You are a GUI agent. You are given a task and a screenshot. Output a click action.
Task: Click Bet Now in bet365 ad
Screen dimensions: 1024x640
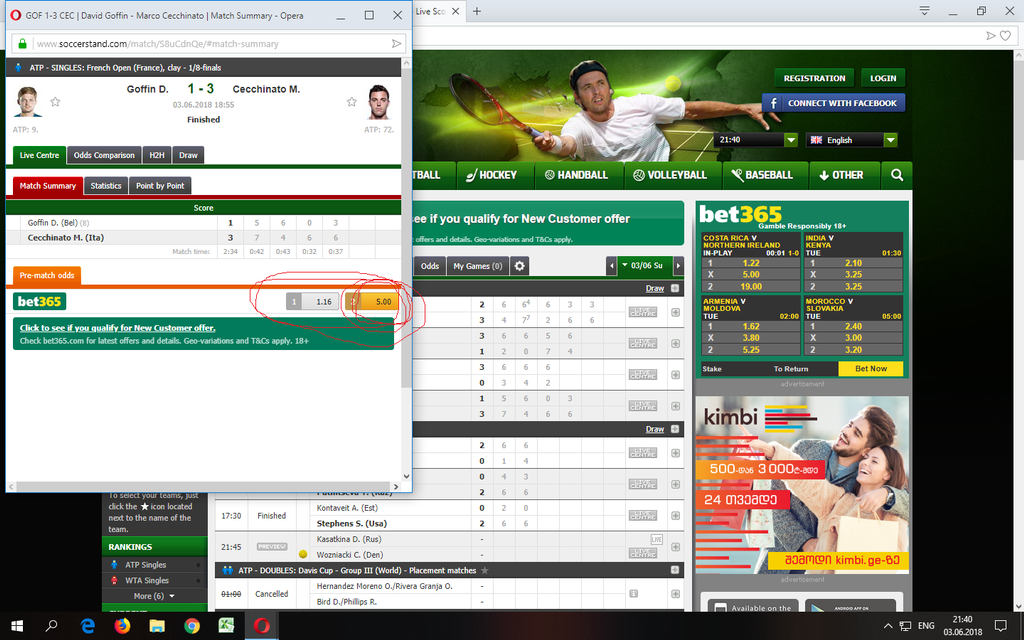pyautogui.click(x=871, y=369)
